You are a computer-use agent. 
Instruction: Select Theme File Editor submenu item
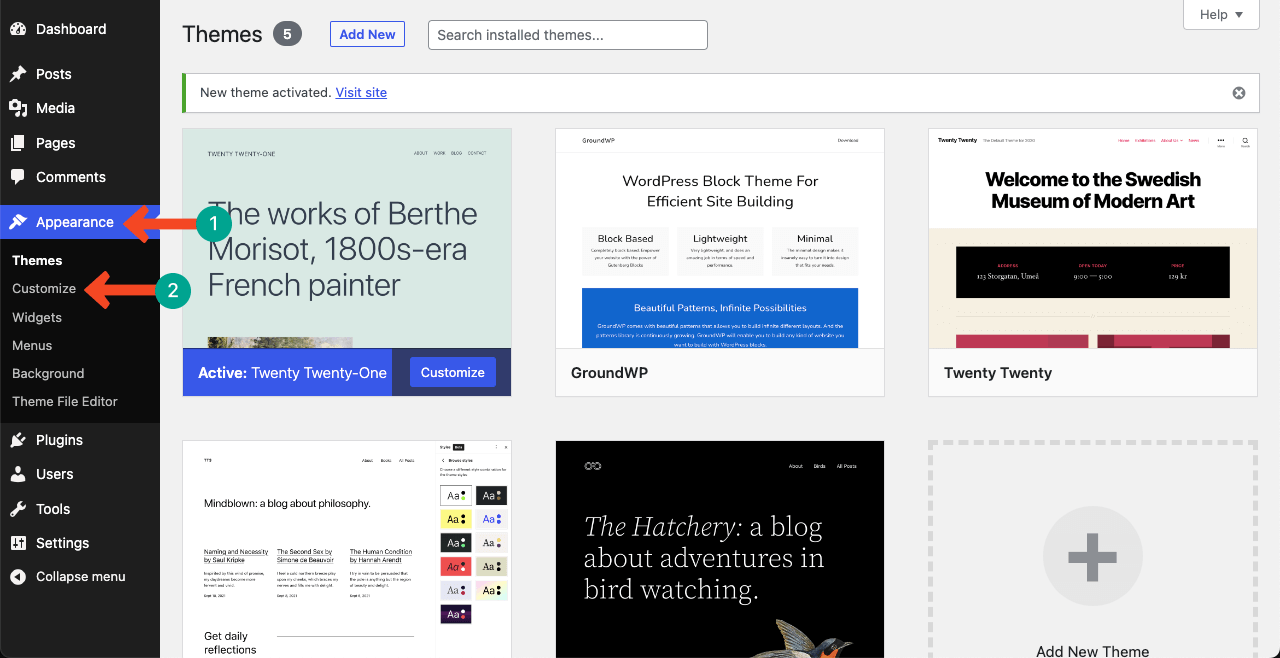[65, 401]
